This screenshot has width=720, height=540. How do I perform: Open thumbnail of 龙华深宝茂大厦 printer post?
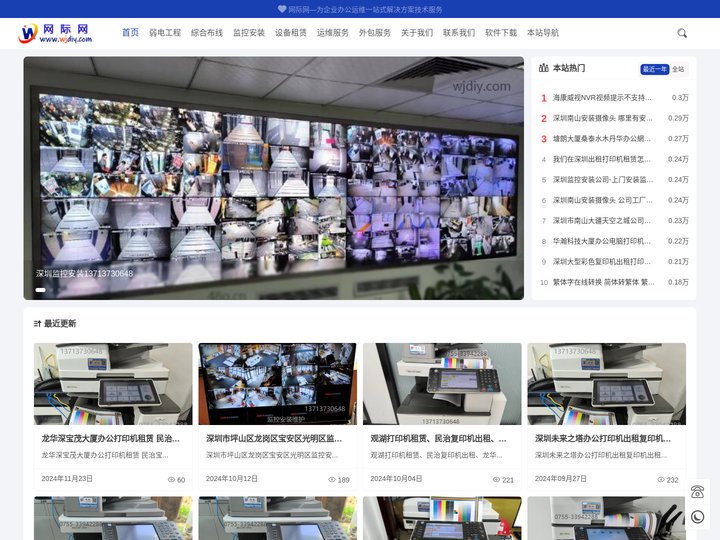coord(113,384)
